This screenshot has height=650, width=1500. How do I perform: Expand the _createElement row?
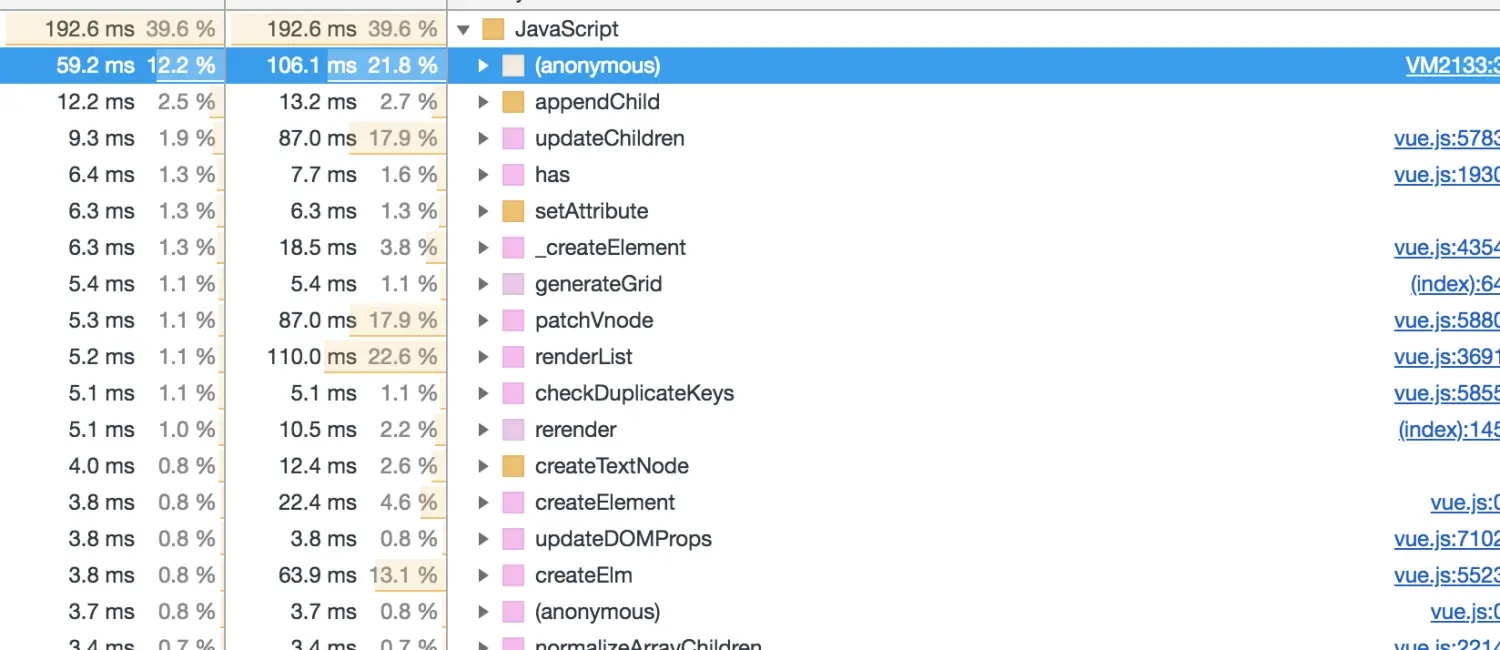tap(483, 248)
